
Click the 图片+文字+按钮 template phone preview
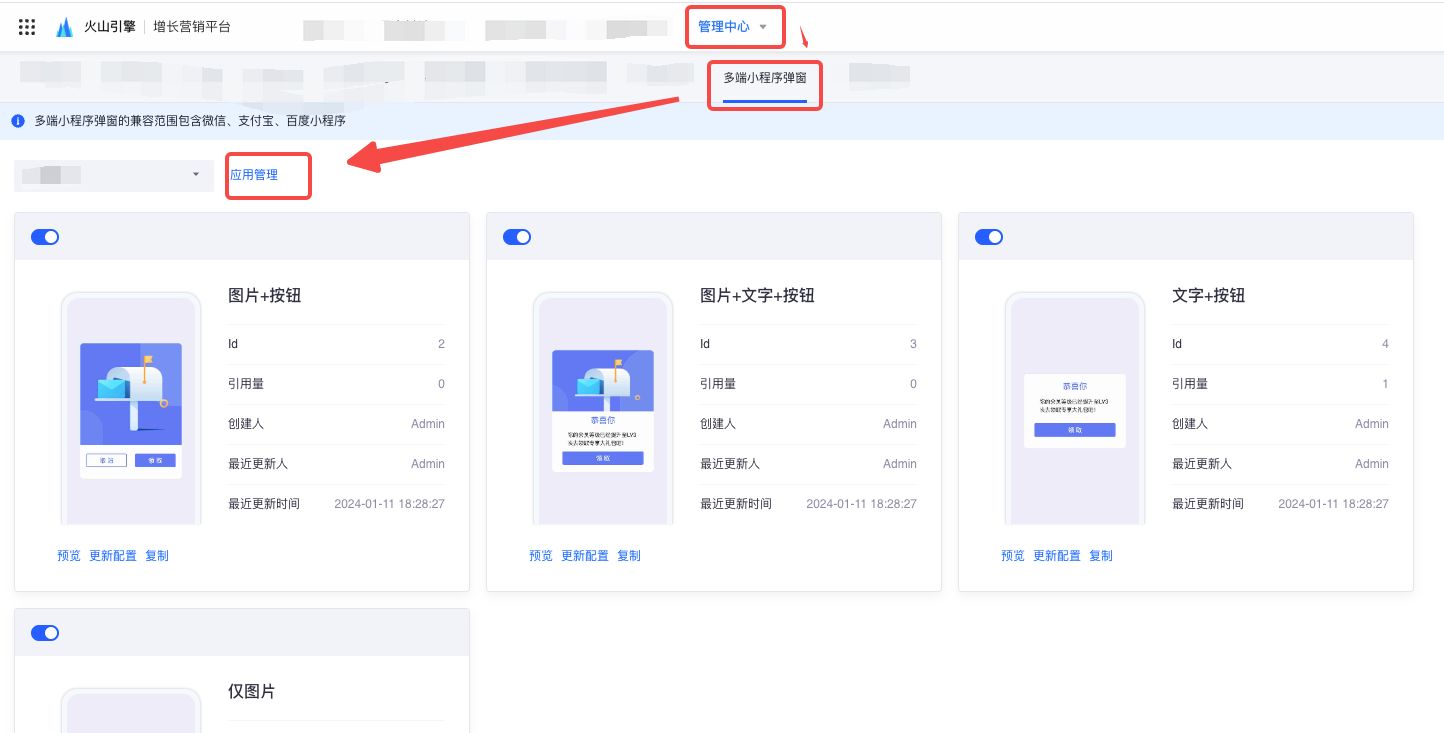[603, 408]
